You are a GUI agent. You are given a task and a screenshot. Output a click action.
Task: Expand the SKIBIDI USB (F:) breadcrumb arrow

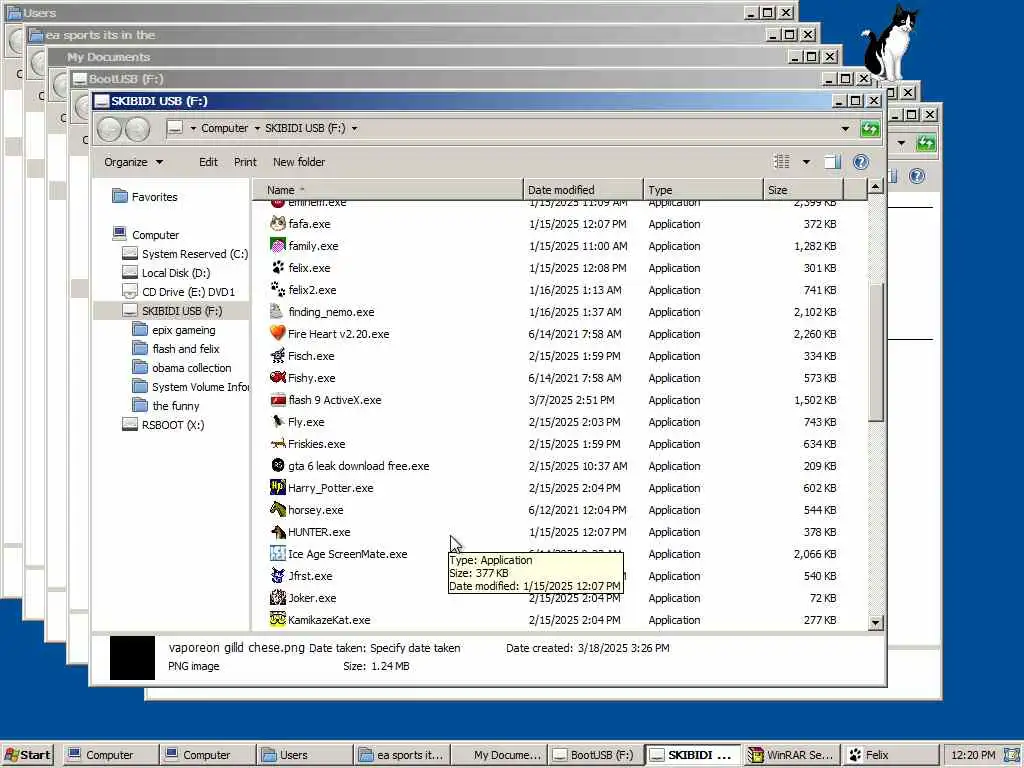pyautogui.click(x=355, y=129)
